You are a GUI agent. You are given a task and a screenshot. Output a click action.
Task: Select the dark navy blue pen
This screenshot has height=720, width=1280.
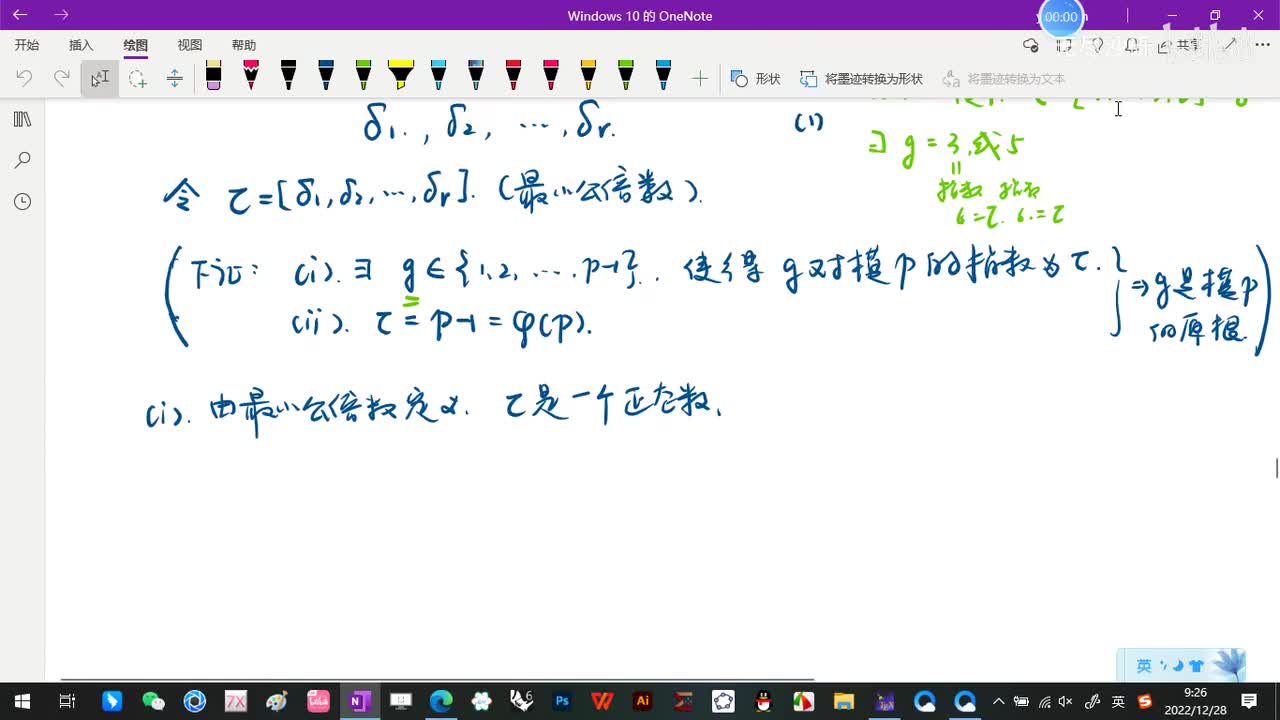pos(326,76)
